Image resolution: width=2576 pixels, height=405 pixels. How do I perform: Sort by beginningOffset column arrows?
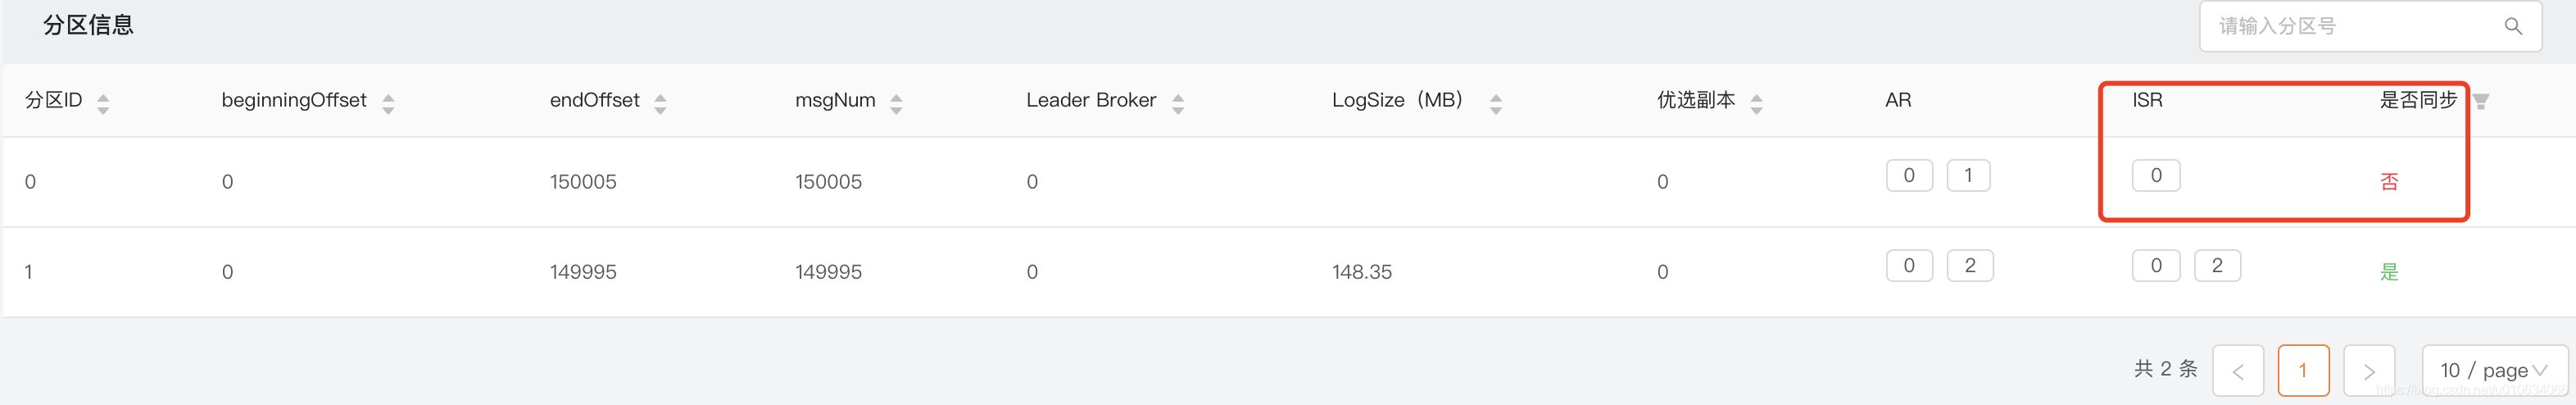(x=388, y=103)
